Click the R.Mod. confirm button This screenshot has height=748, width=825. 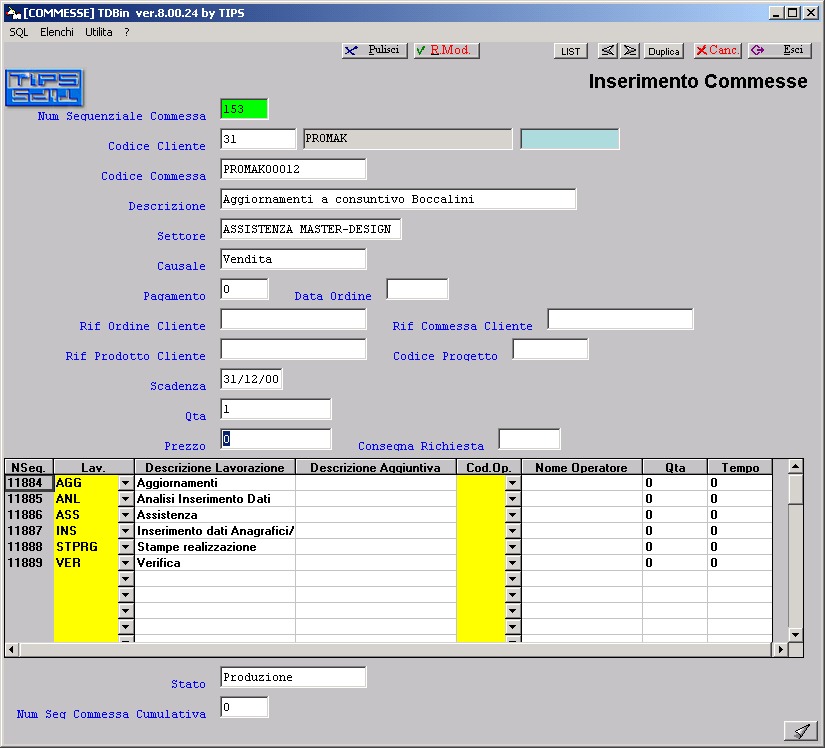pyautogui.click(x=447, y=50)
